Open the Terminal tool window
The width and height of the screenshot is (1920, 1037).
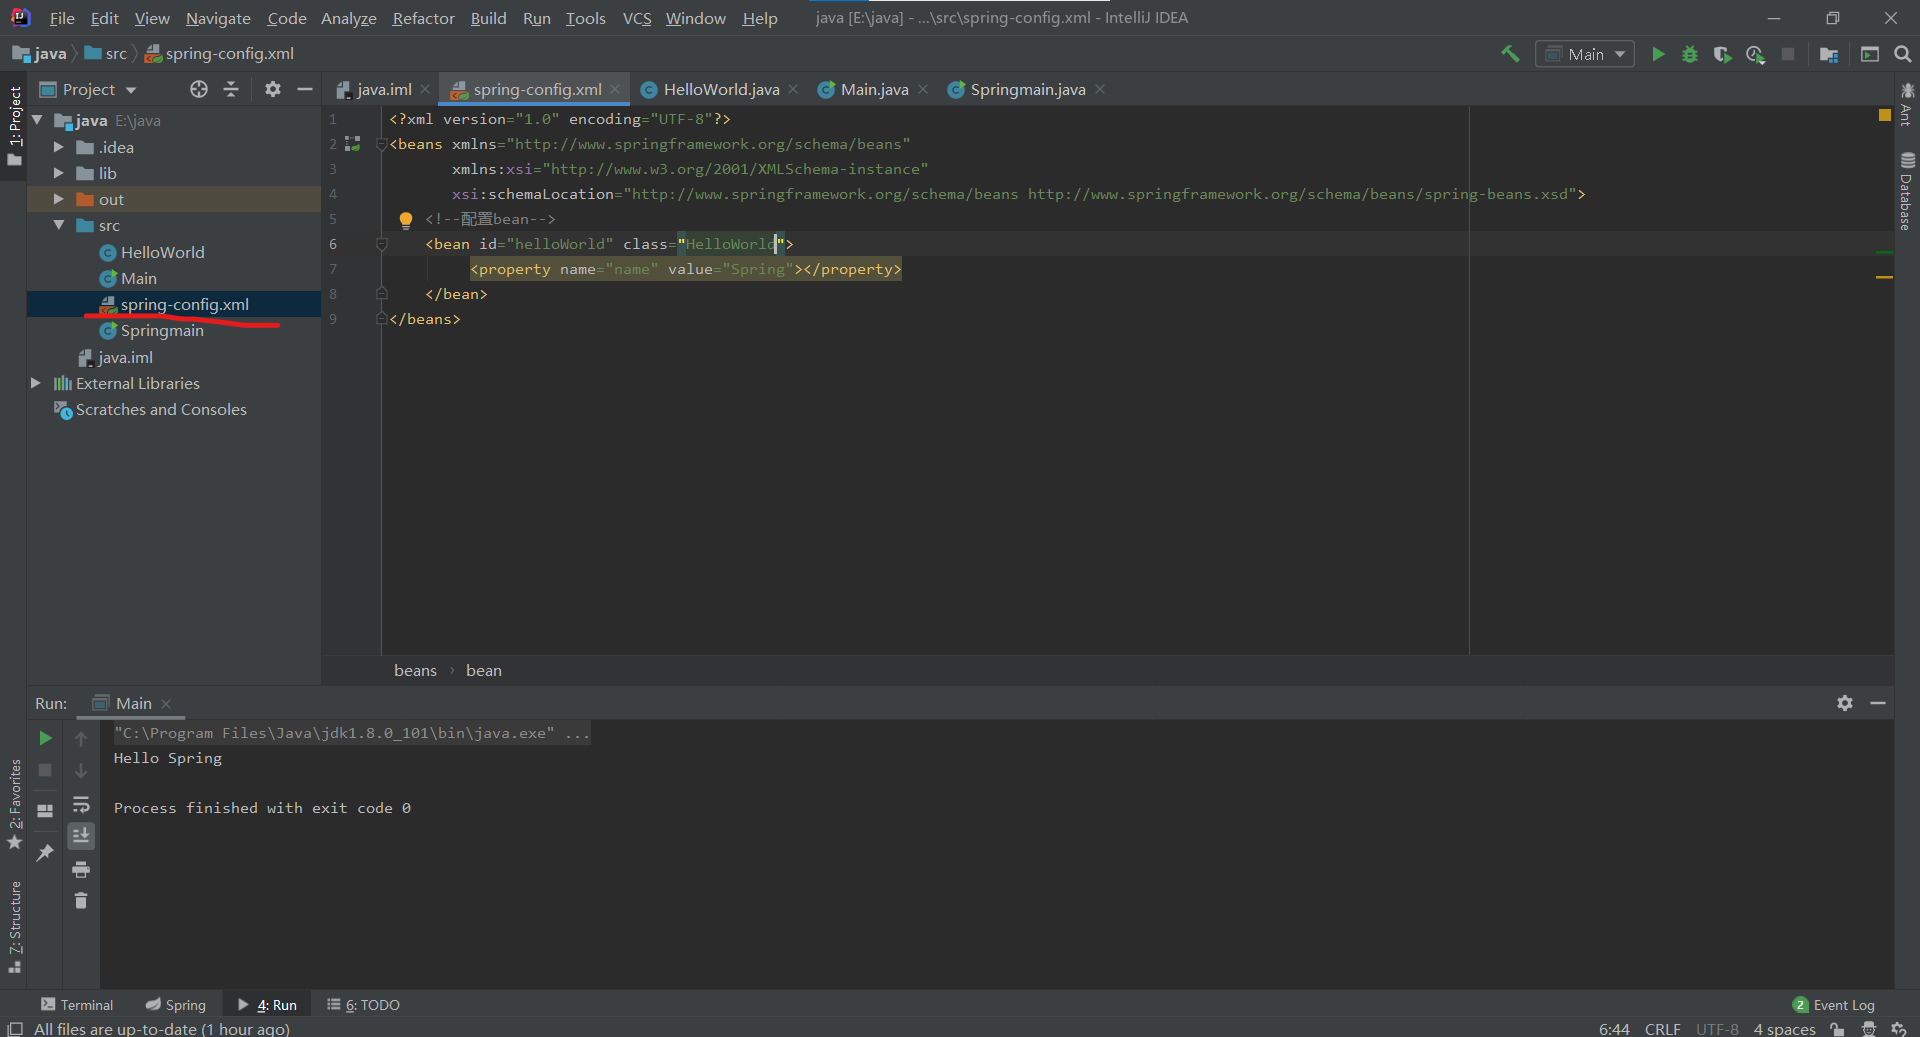click(77, 1005)
